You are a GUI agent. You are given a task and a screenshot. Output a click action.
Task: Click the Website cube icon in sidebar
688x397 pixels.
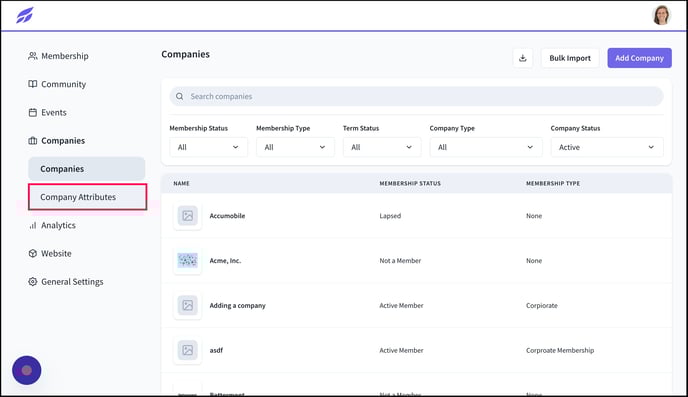[32, 253]
